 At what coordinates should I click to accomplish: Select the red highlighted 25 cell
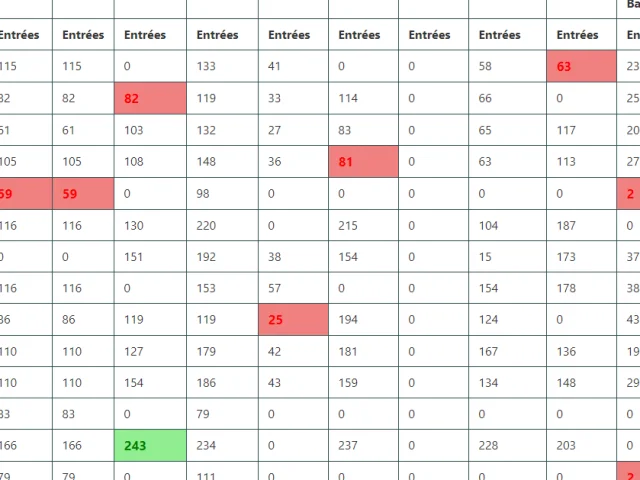point(293,321)
